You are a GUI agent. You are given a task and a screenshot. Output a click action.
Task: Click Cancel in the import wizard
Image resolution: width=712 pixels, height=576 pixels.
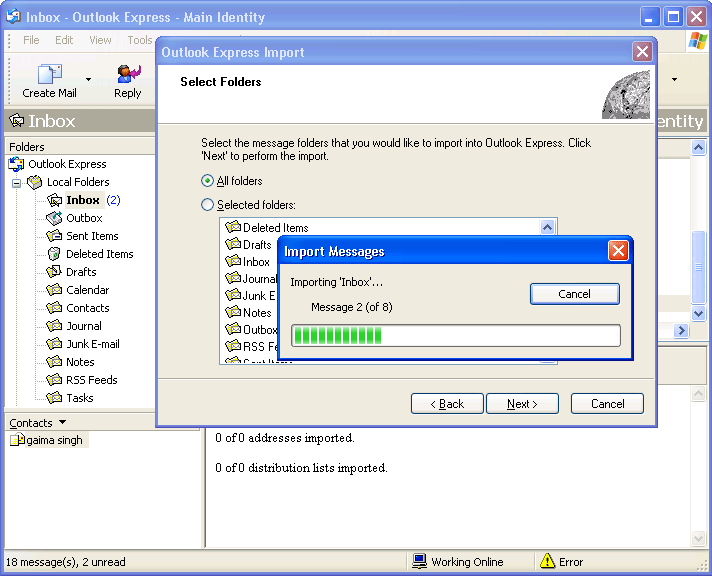click(607, 403)
